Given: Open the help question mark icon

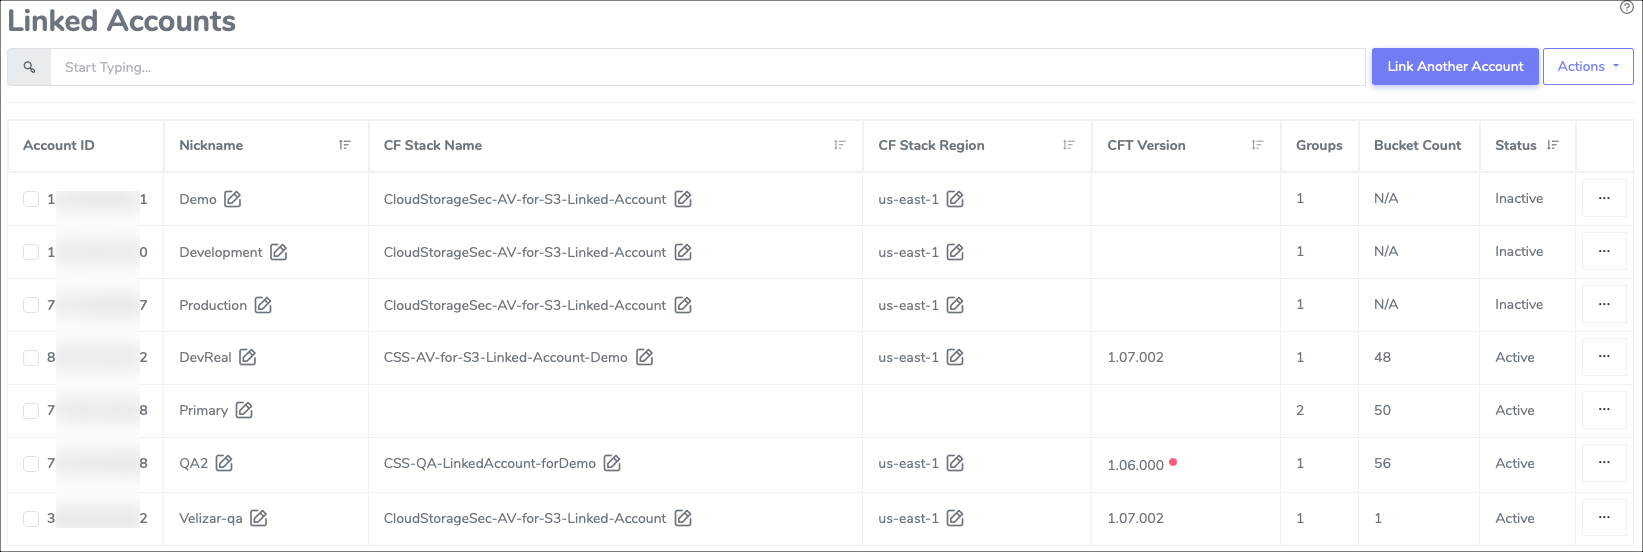Looking at the screenshot, I should click(x=1627, y=7).
